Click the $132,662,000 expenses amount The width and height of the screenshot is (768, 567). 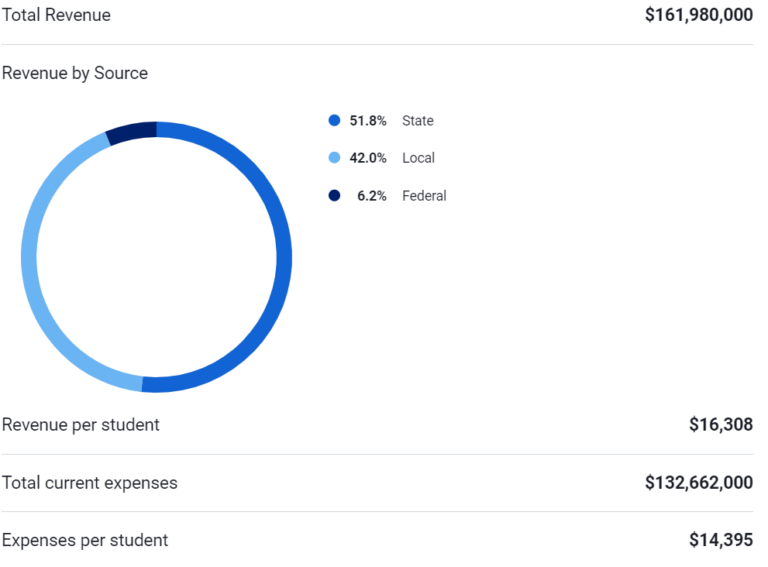(x=699, y=483)
